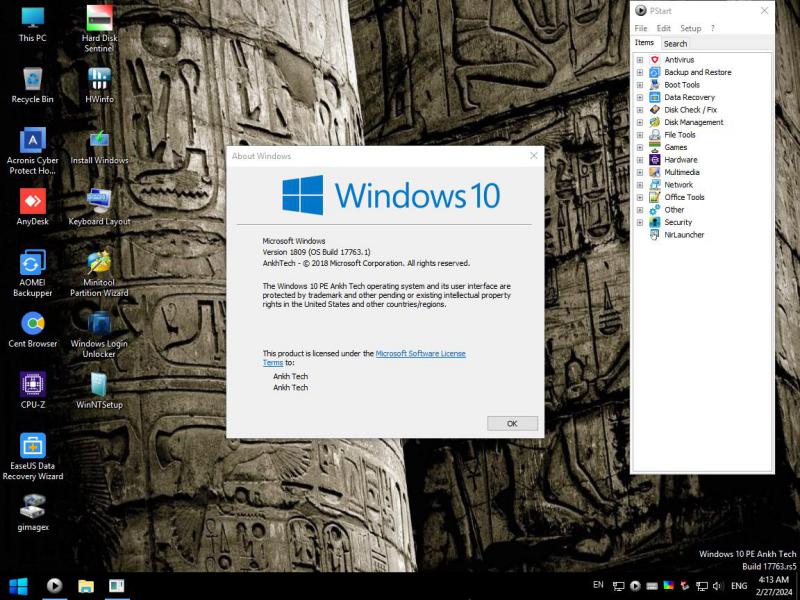Open the ? help menu in PStart

tap(713, 28)
